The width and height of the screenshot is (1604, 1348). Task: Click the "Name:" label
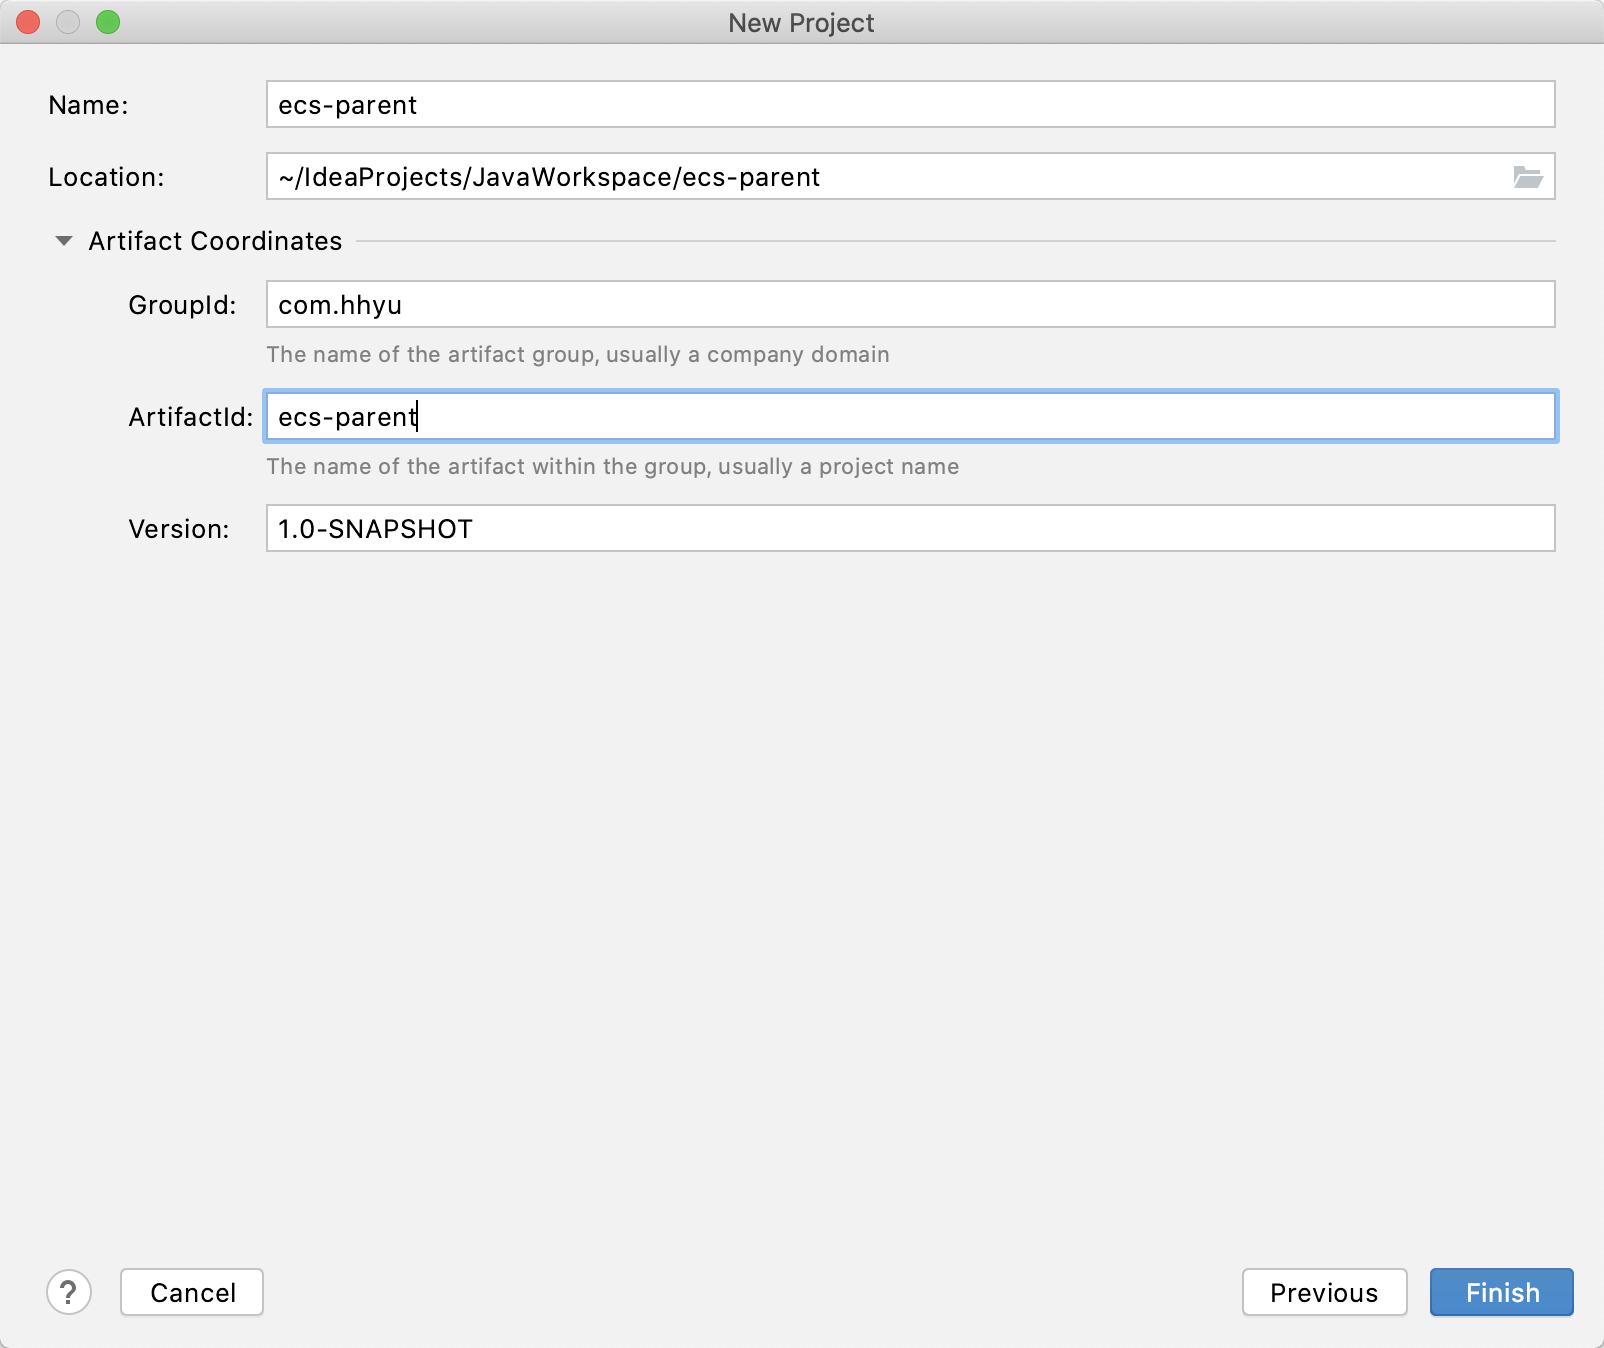click(88, 105)
